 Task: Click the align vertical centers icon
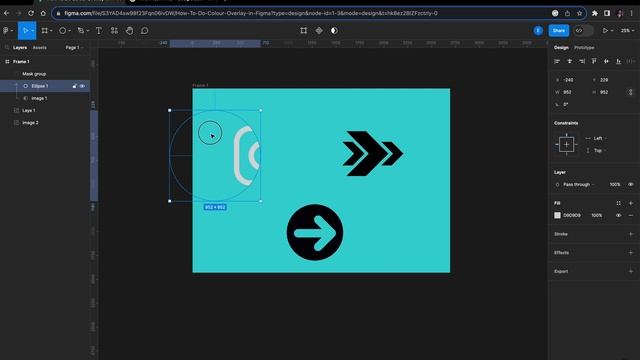606,61
